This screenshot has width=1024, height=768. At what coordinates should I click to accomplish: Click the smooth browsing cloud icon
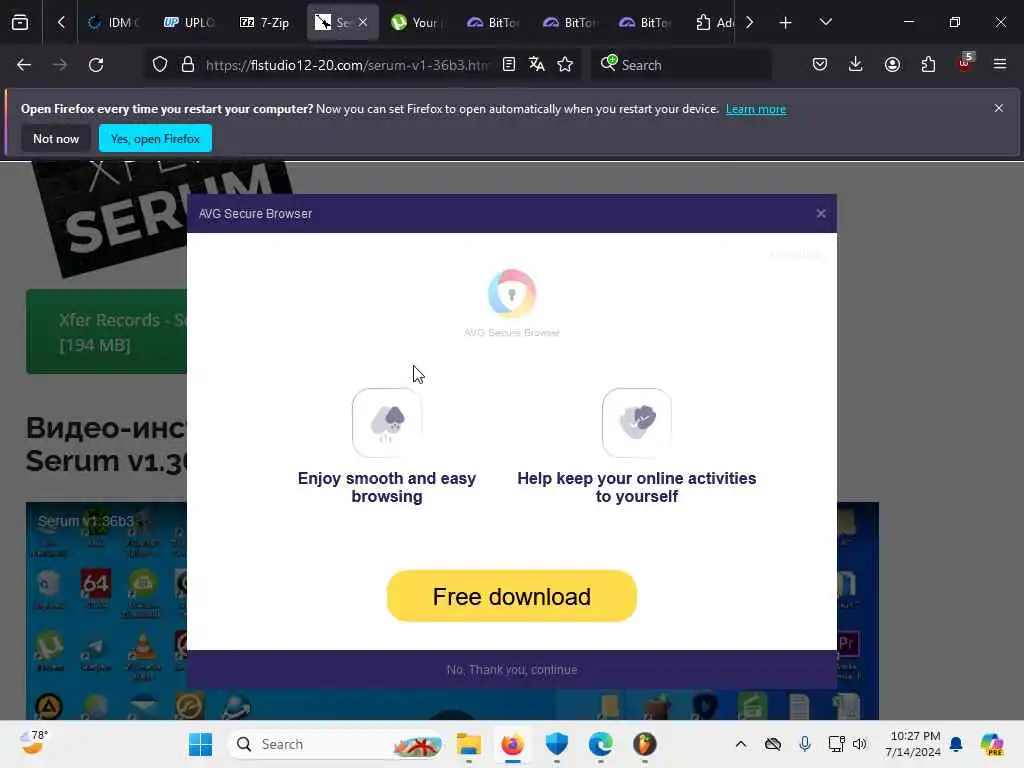(387, 423)
